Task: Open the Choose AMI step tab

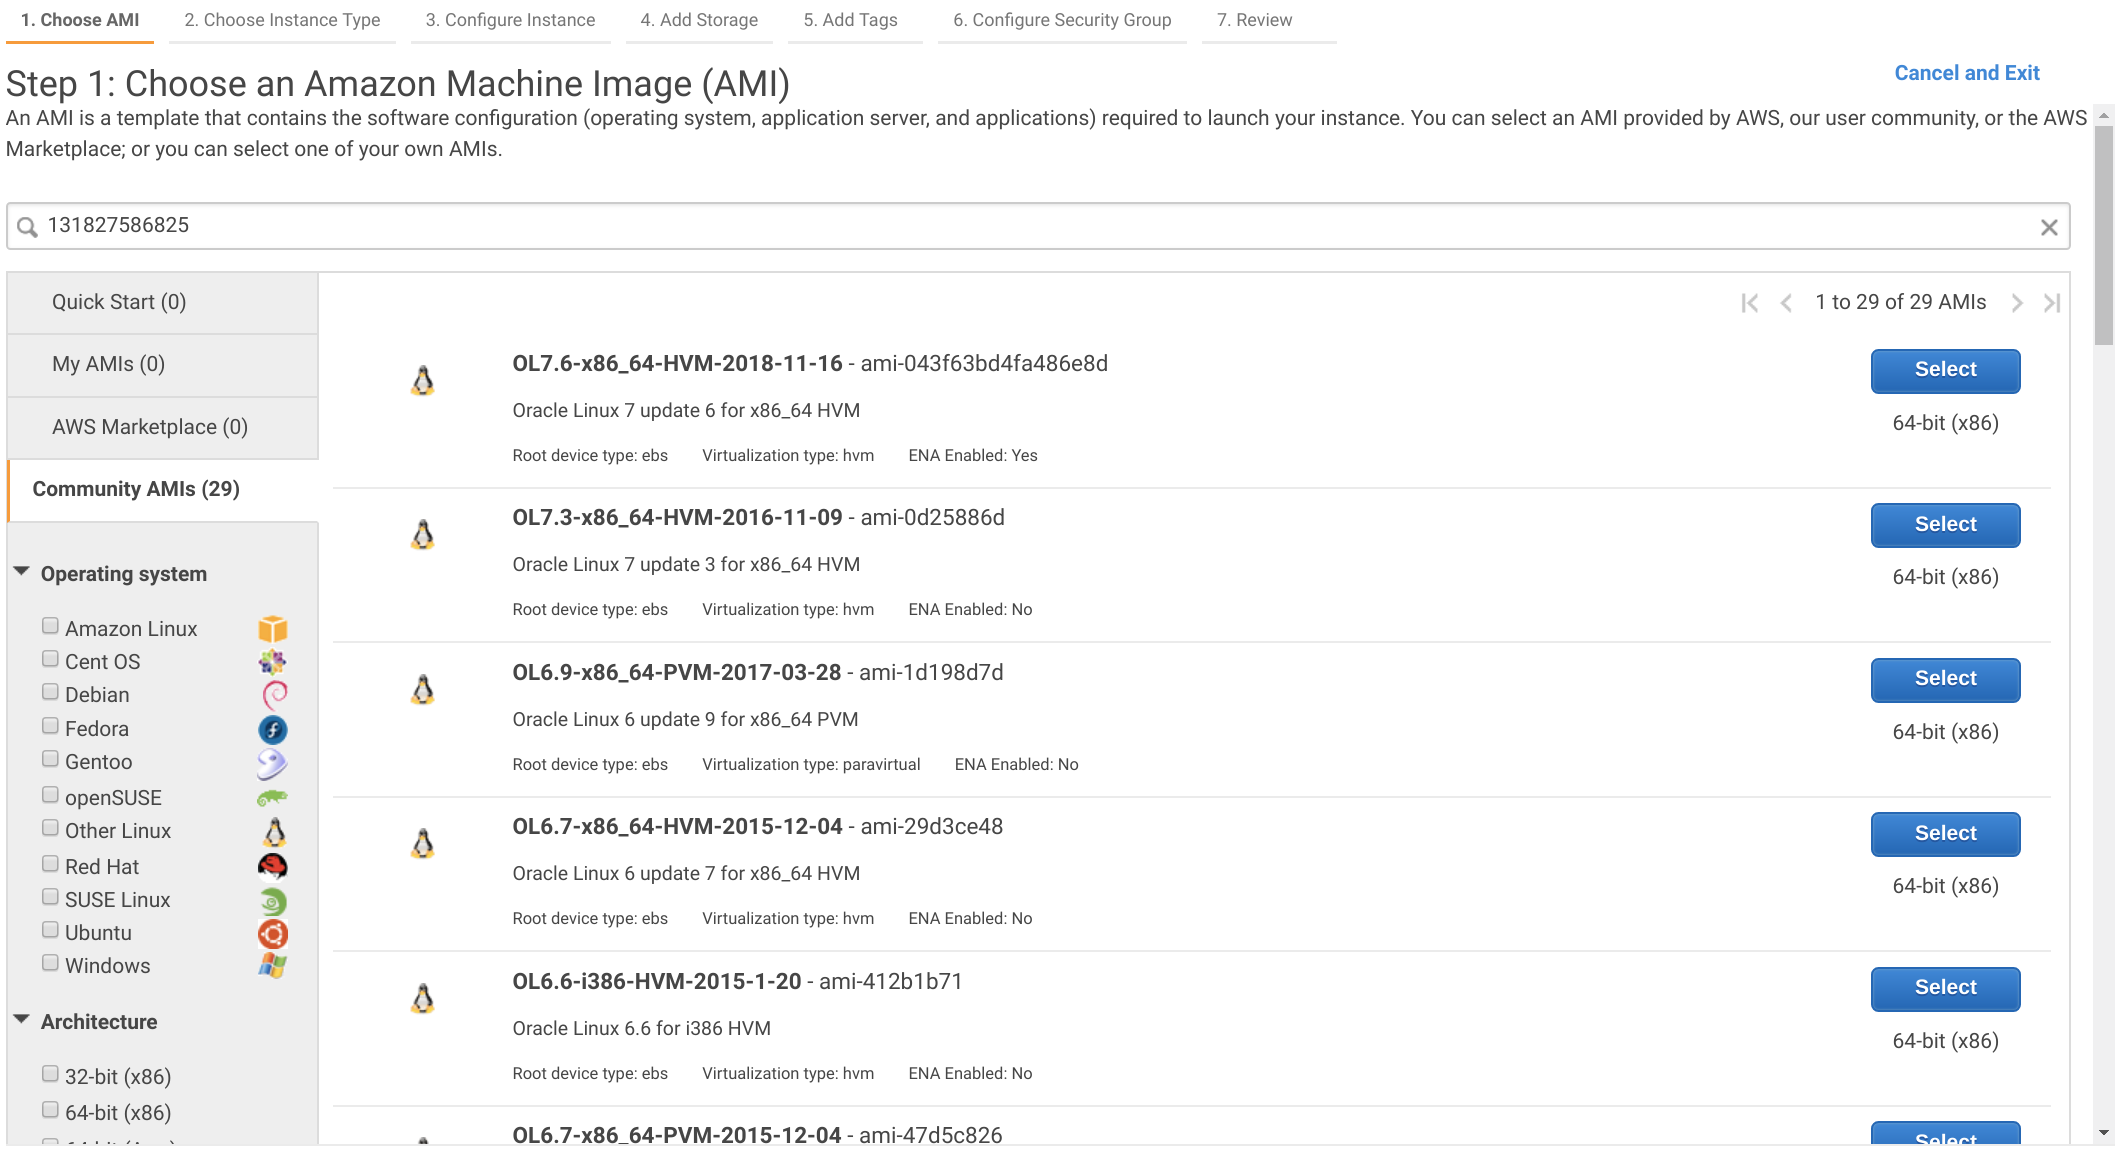Action: [x=80, y=20]
